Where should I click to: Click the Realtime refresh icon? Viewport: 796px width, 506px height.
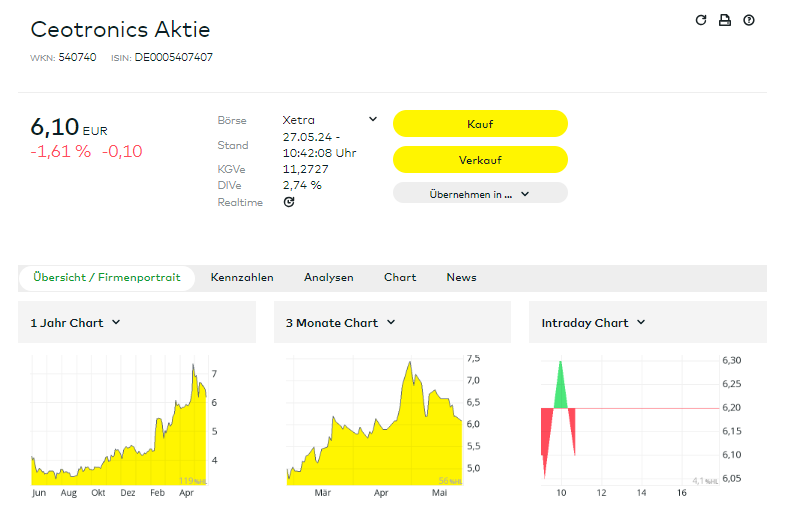click(289, 202)
